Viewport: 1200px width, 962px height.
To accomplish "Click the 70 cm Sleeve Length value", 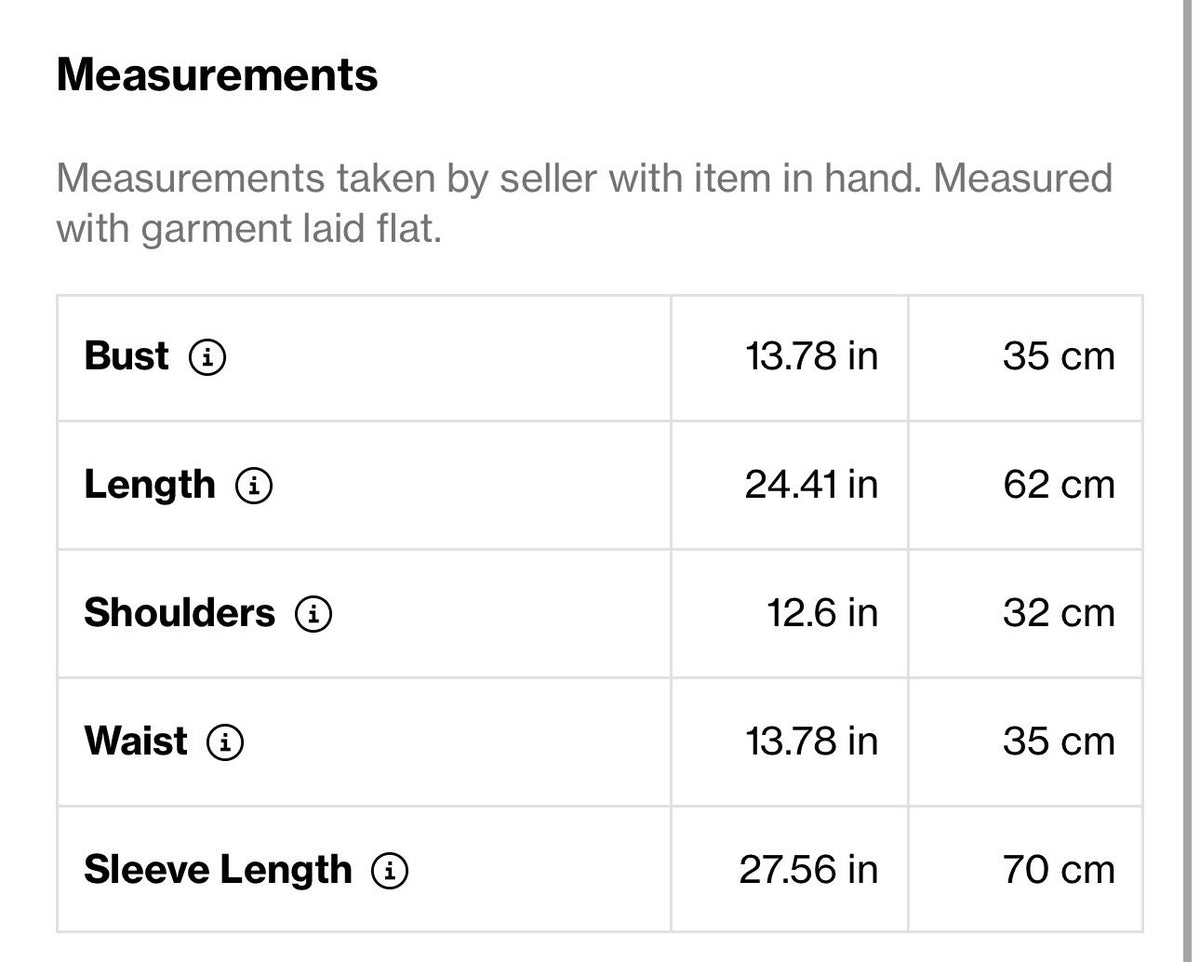I will pyautogui.click(x=1059, y=870).
